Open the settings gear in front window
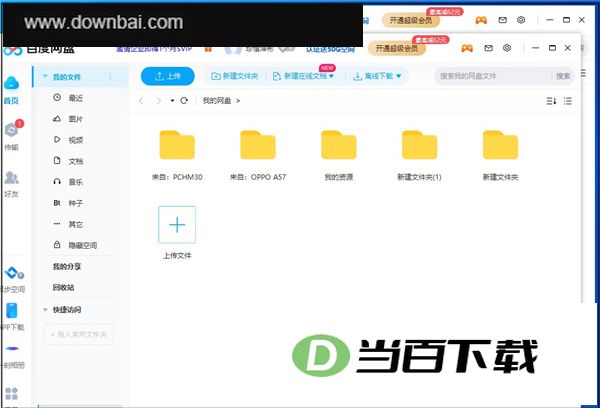Viewport: 600px width, 408px height. (x=507, y=48)
